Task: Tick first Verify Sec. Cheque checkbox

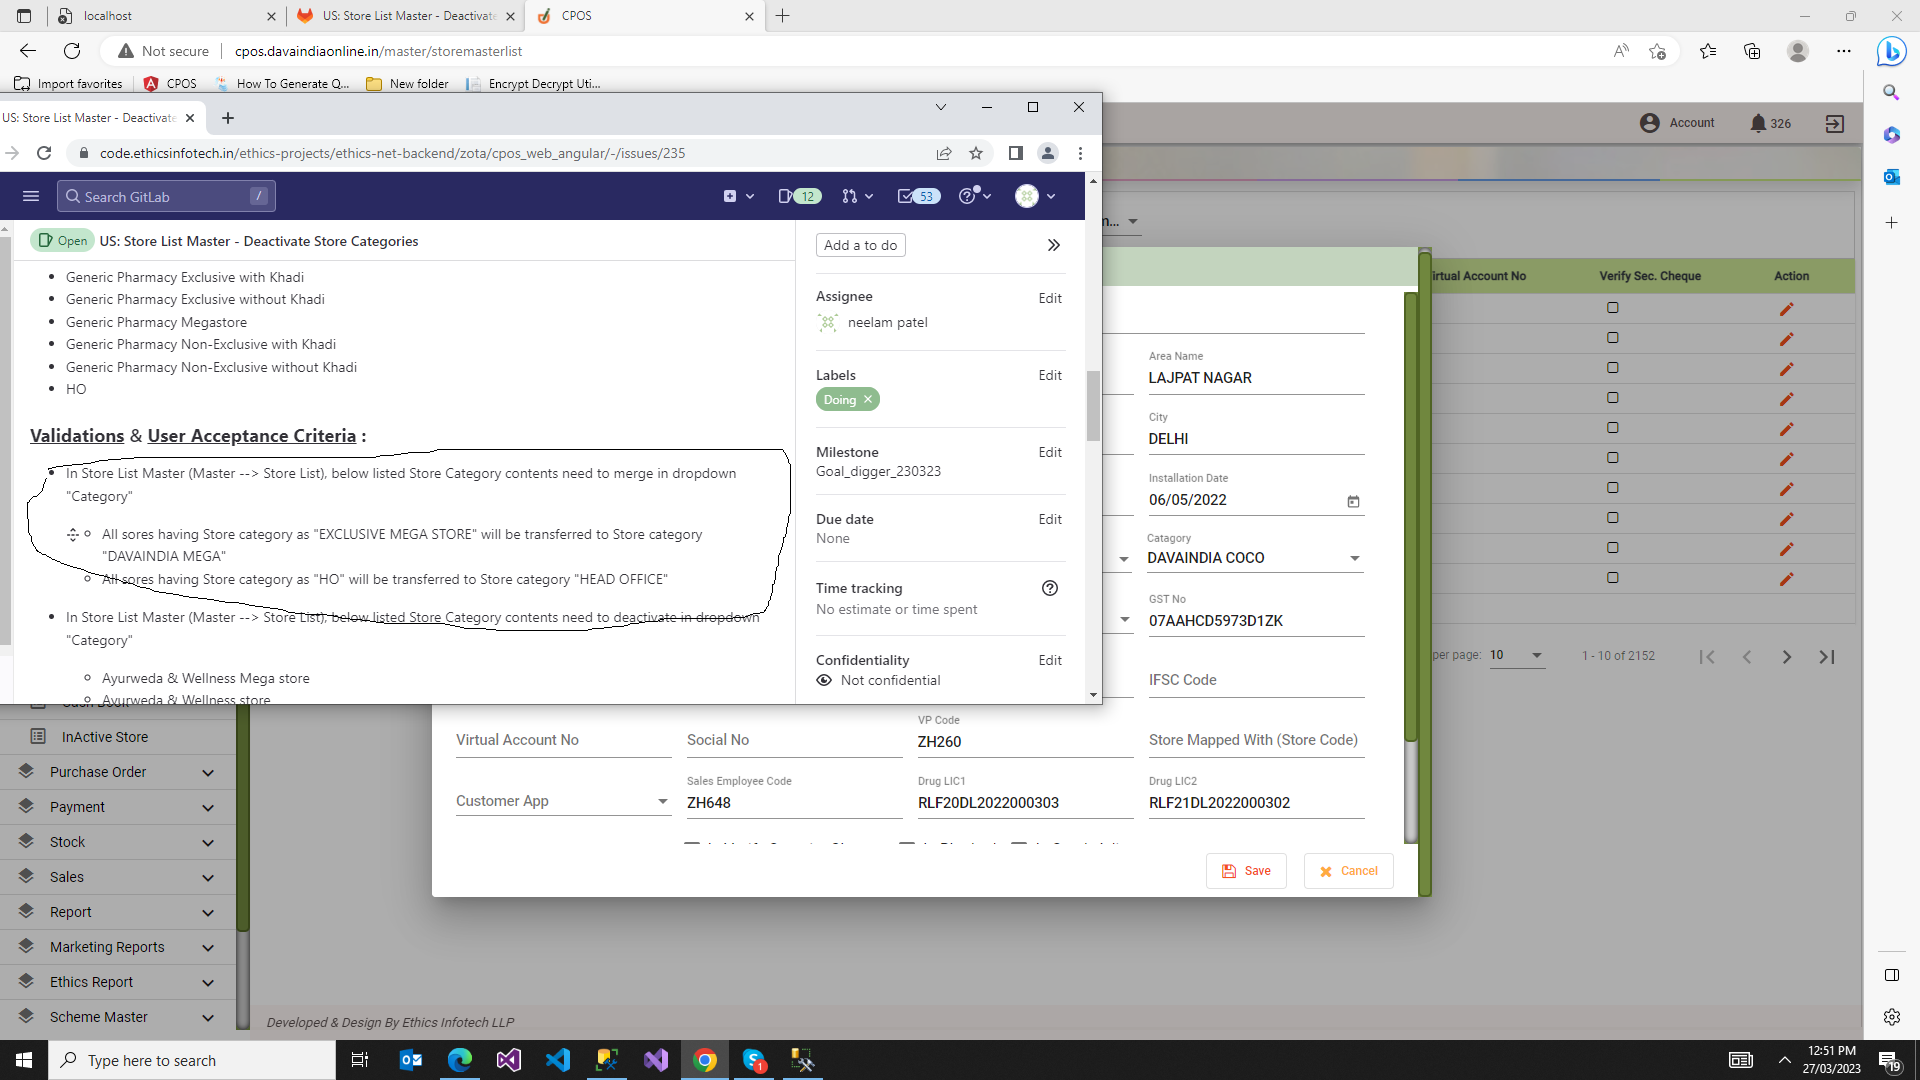Action: tap(1612, 308)
